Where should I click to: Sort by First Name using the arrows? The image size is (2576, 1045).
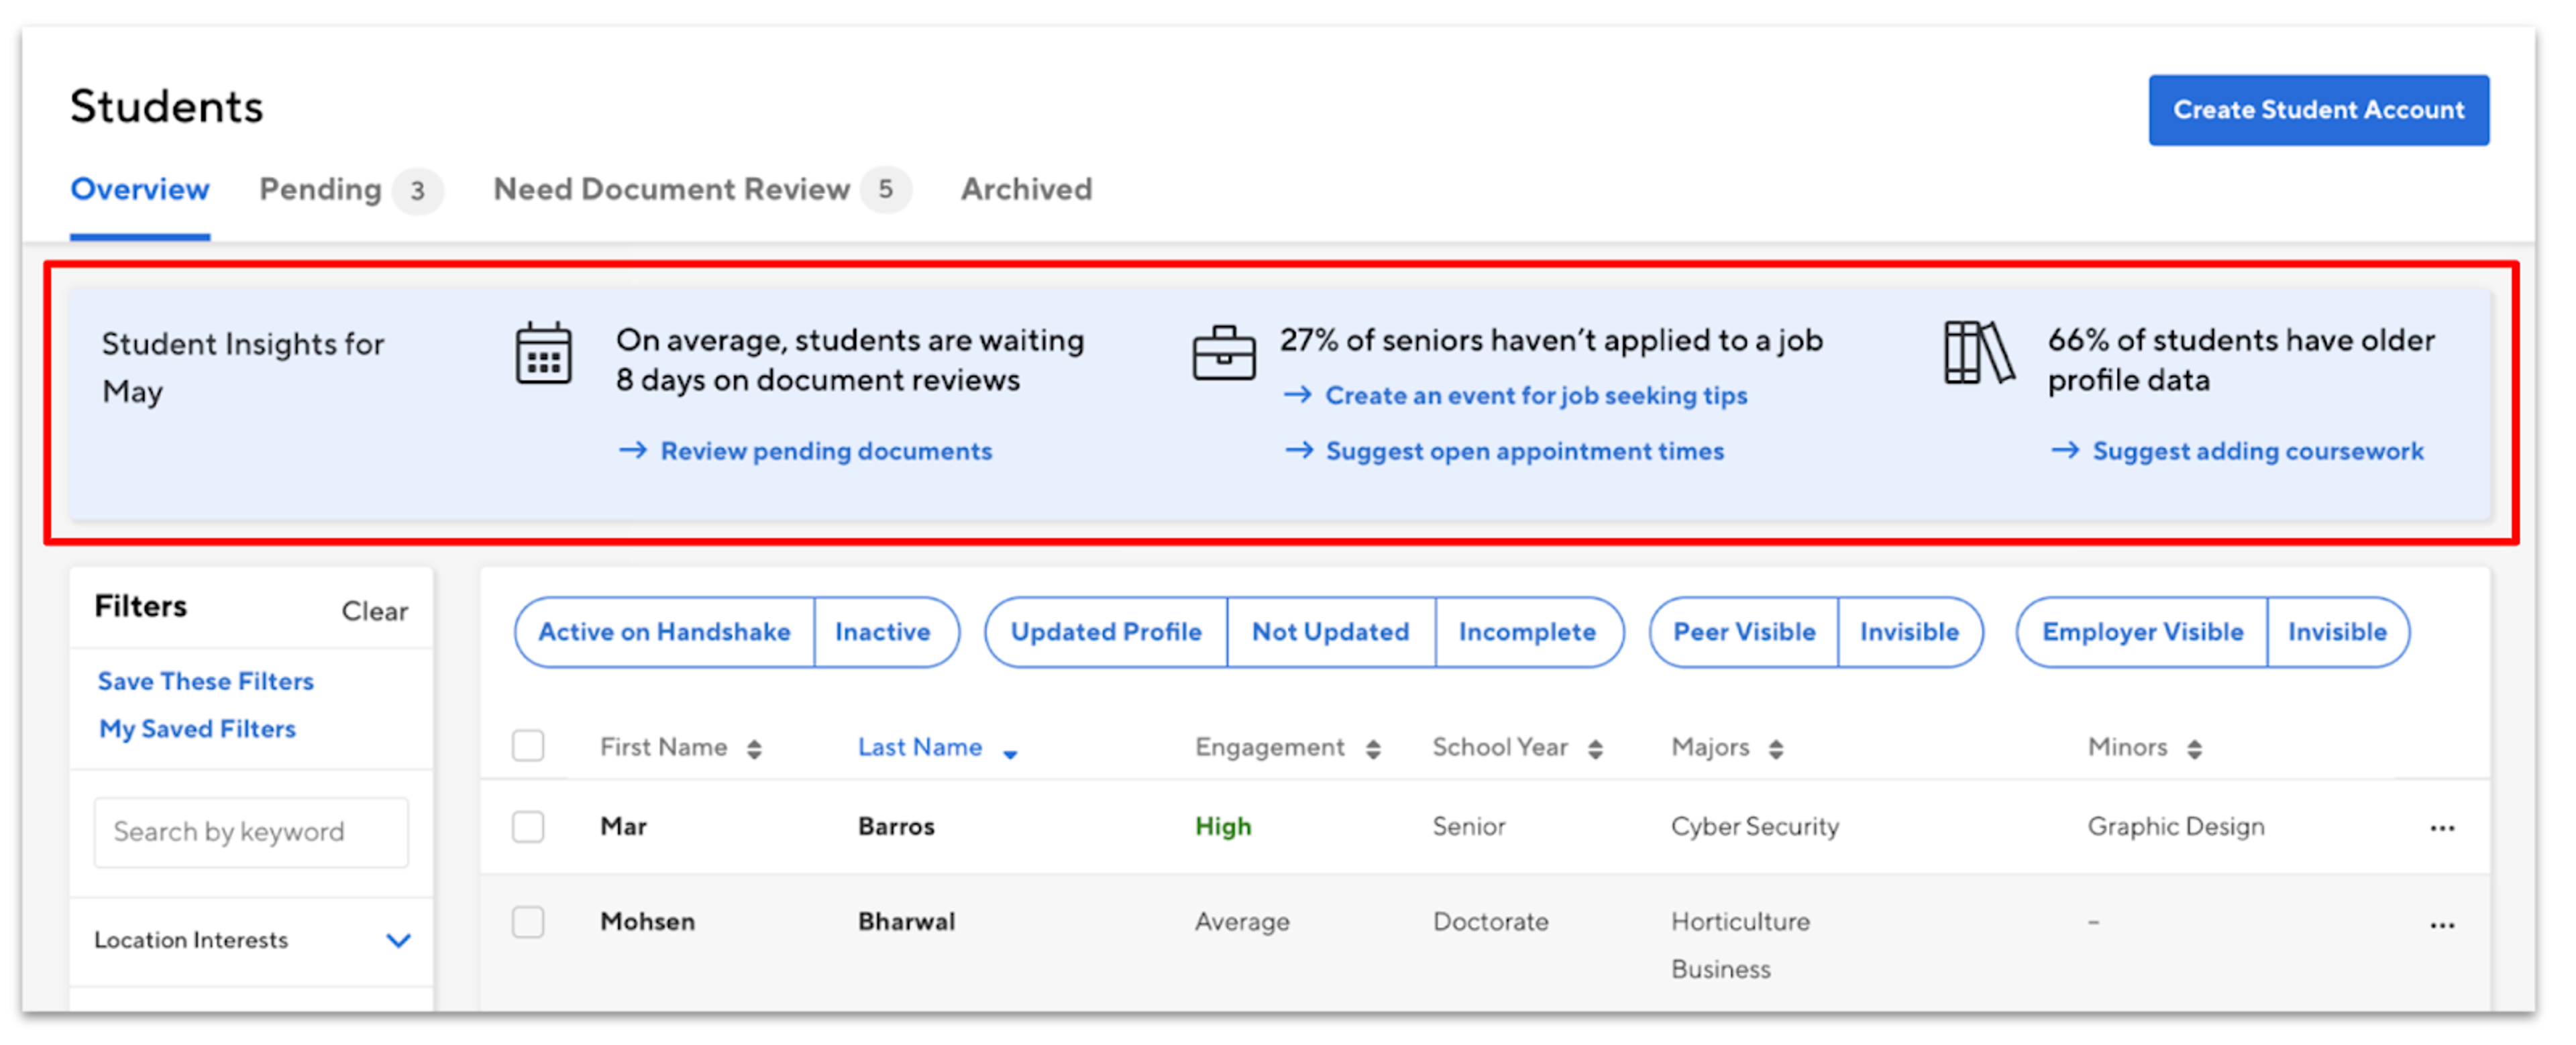coord(754,749)
